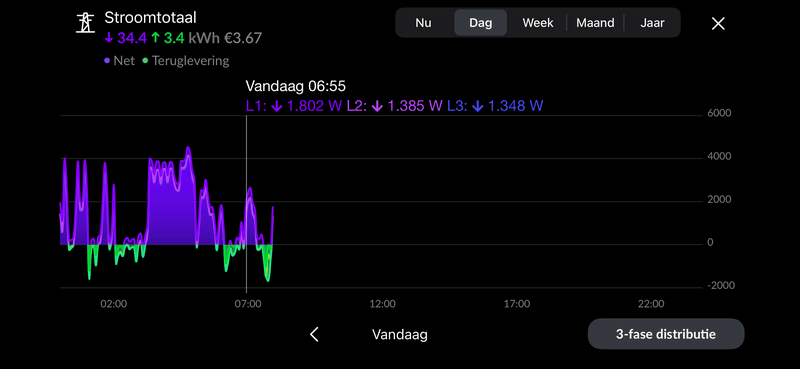
Task: Click the electricity pylon icon
Action: (86, 23)
